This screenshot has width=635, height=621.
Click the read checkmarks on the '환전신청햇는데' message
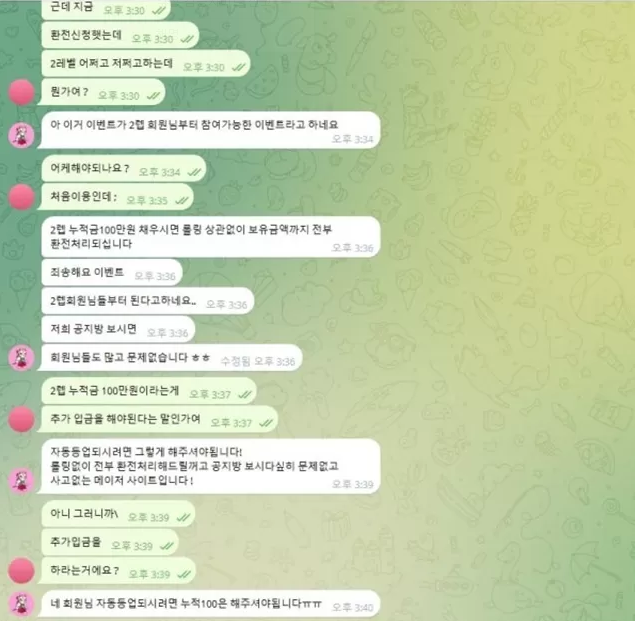[x=187, y=39]
